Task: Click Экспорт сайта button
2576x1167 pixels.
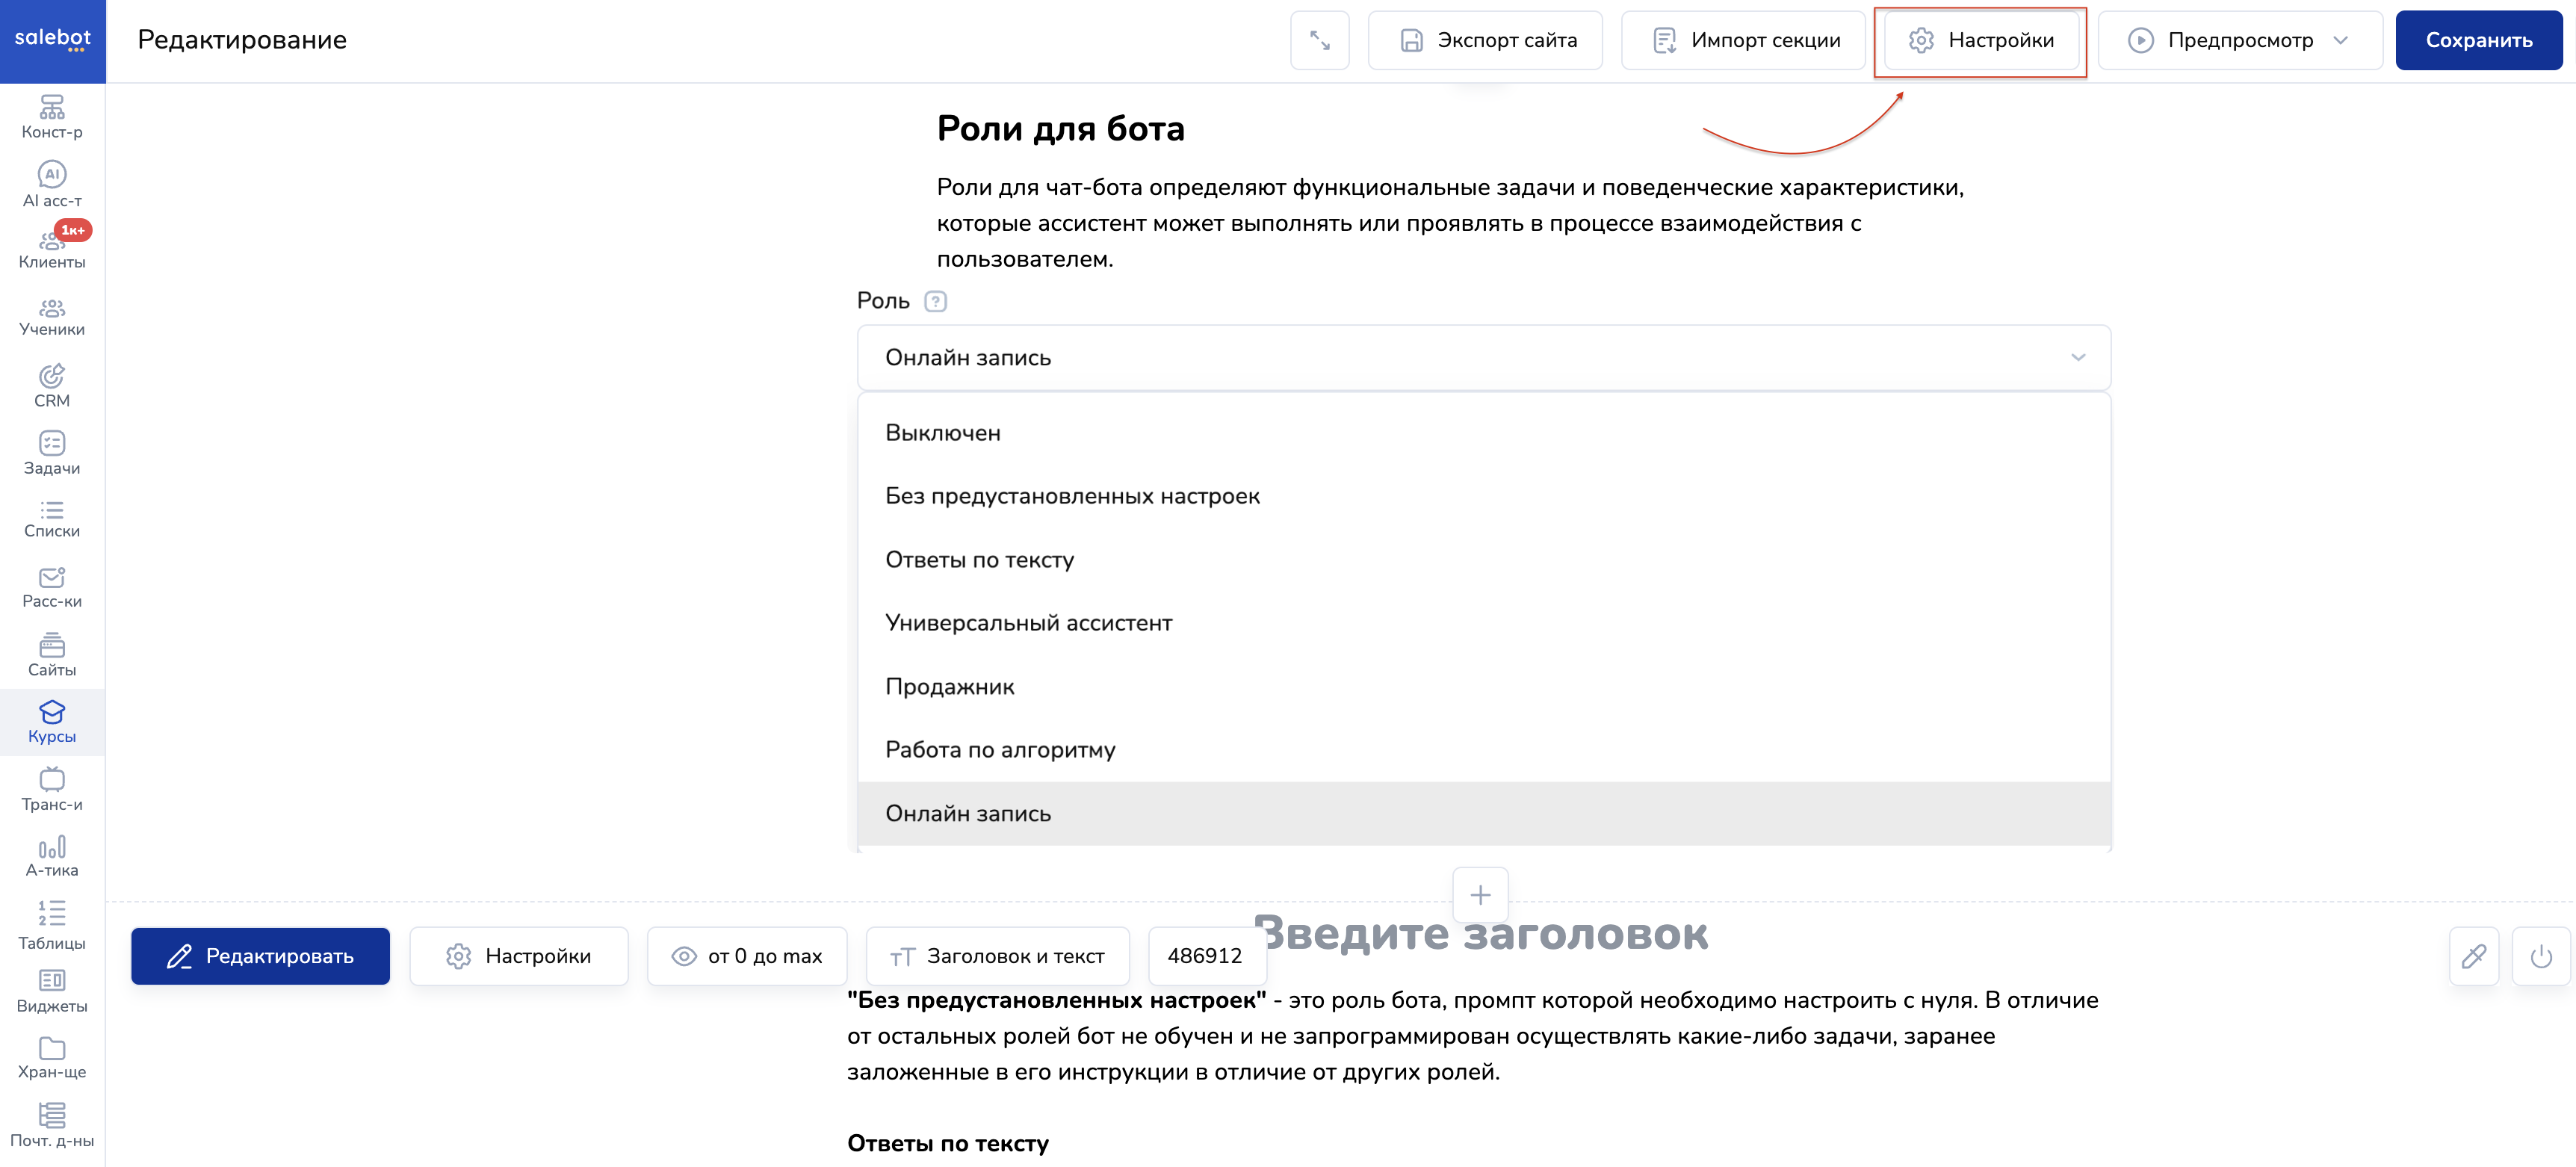Action: pyautogui.click(x=1485, y=40)
